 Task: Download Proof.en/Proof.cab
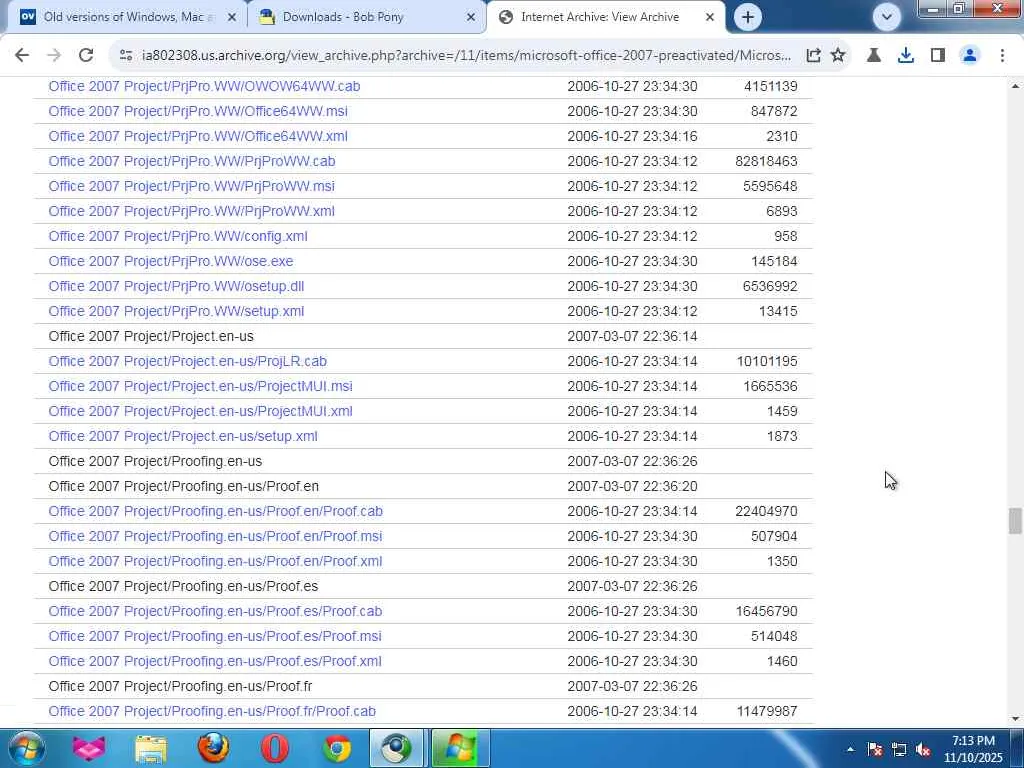click(216, 511)
